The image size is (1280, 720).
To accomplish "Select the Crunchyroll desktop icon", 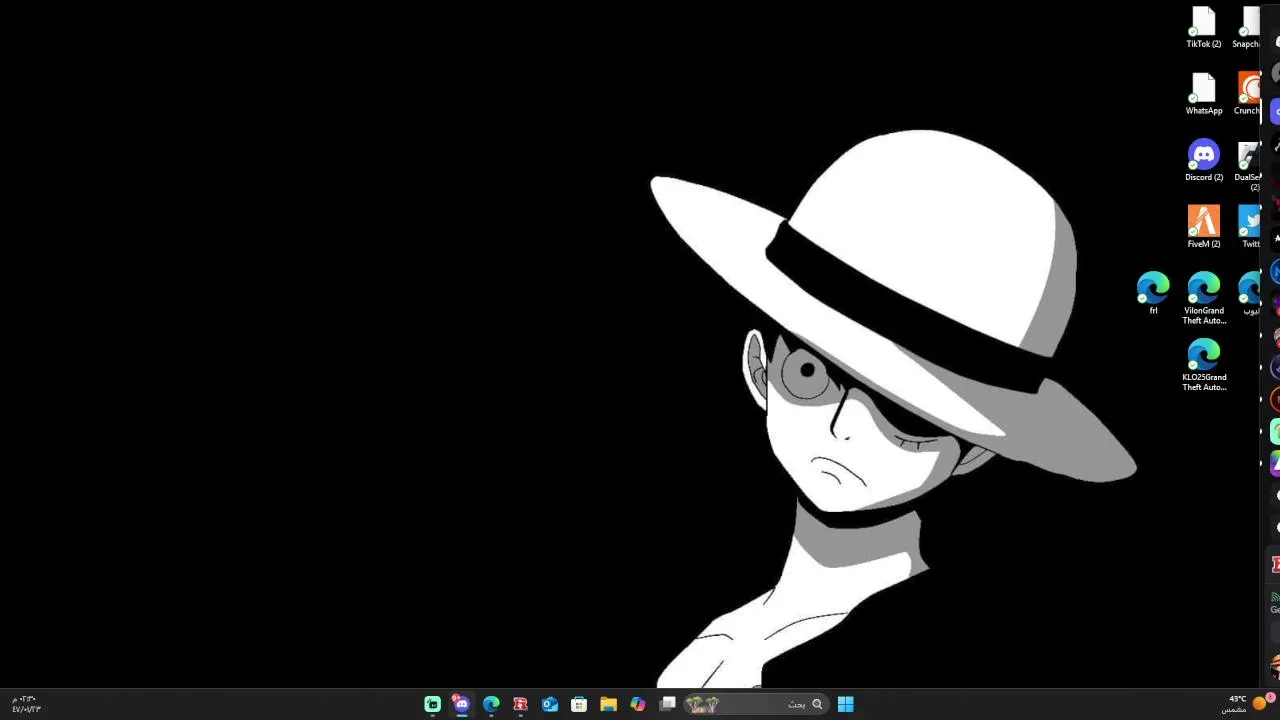I will 1248,95.
